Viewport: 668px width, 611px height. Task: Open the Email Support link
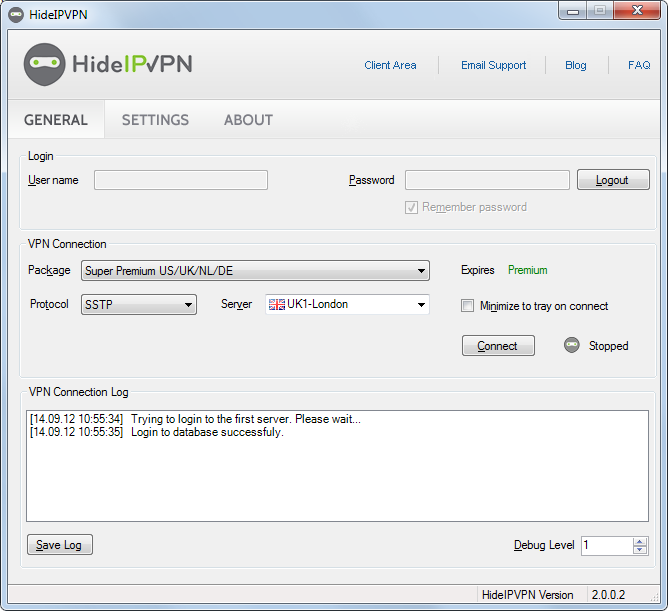493,65
